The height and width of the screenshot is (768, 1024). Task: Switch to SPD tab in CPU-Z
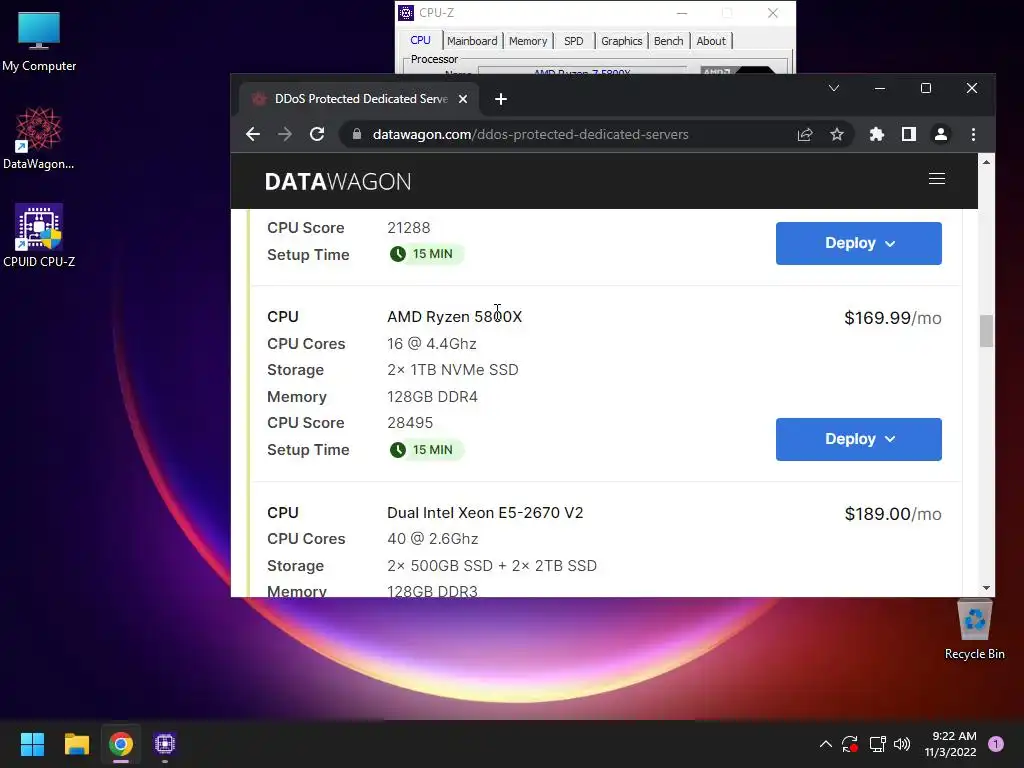click(x=573, y=41)
